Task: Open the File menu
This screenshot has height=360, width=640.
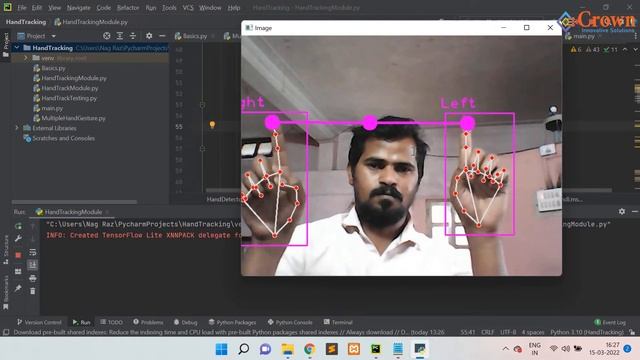Action: (x=22, y=8)
